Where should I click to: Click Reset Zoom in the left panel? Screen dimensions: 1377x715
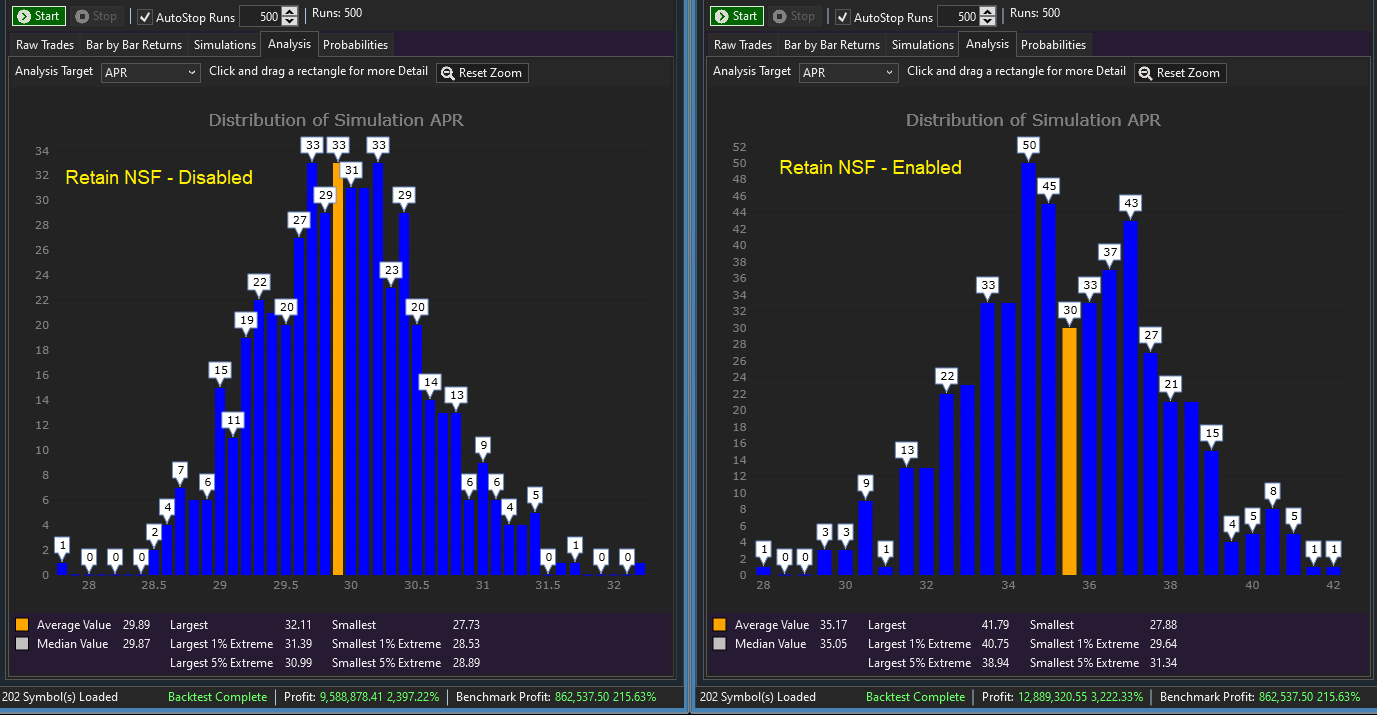[482, 73]
